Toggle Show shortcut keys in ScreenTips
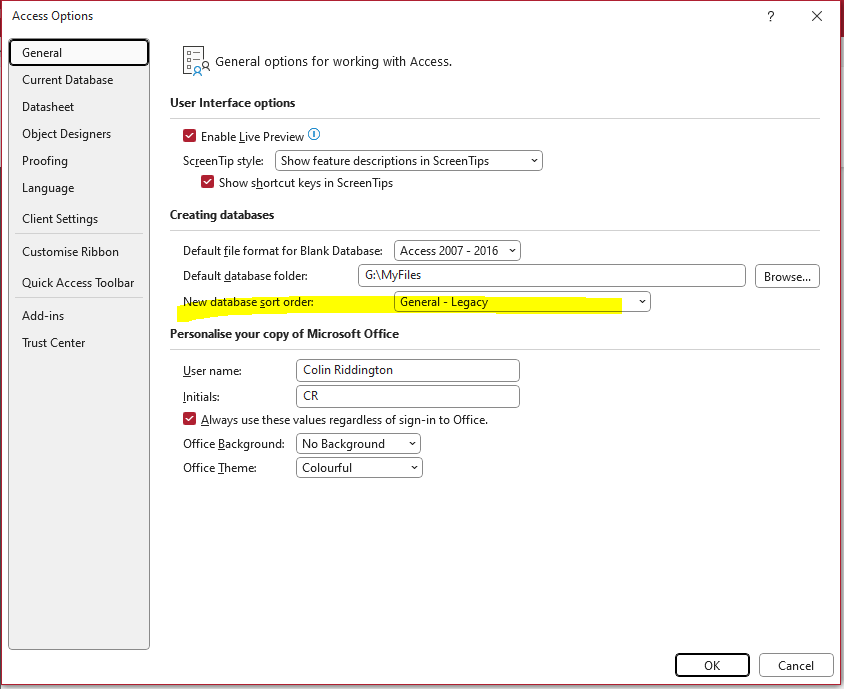This screenshot has height=689, width=844. click(x=207, y=182)
